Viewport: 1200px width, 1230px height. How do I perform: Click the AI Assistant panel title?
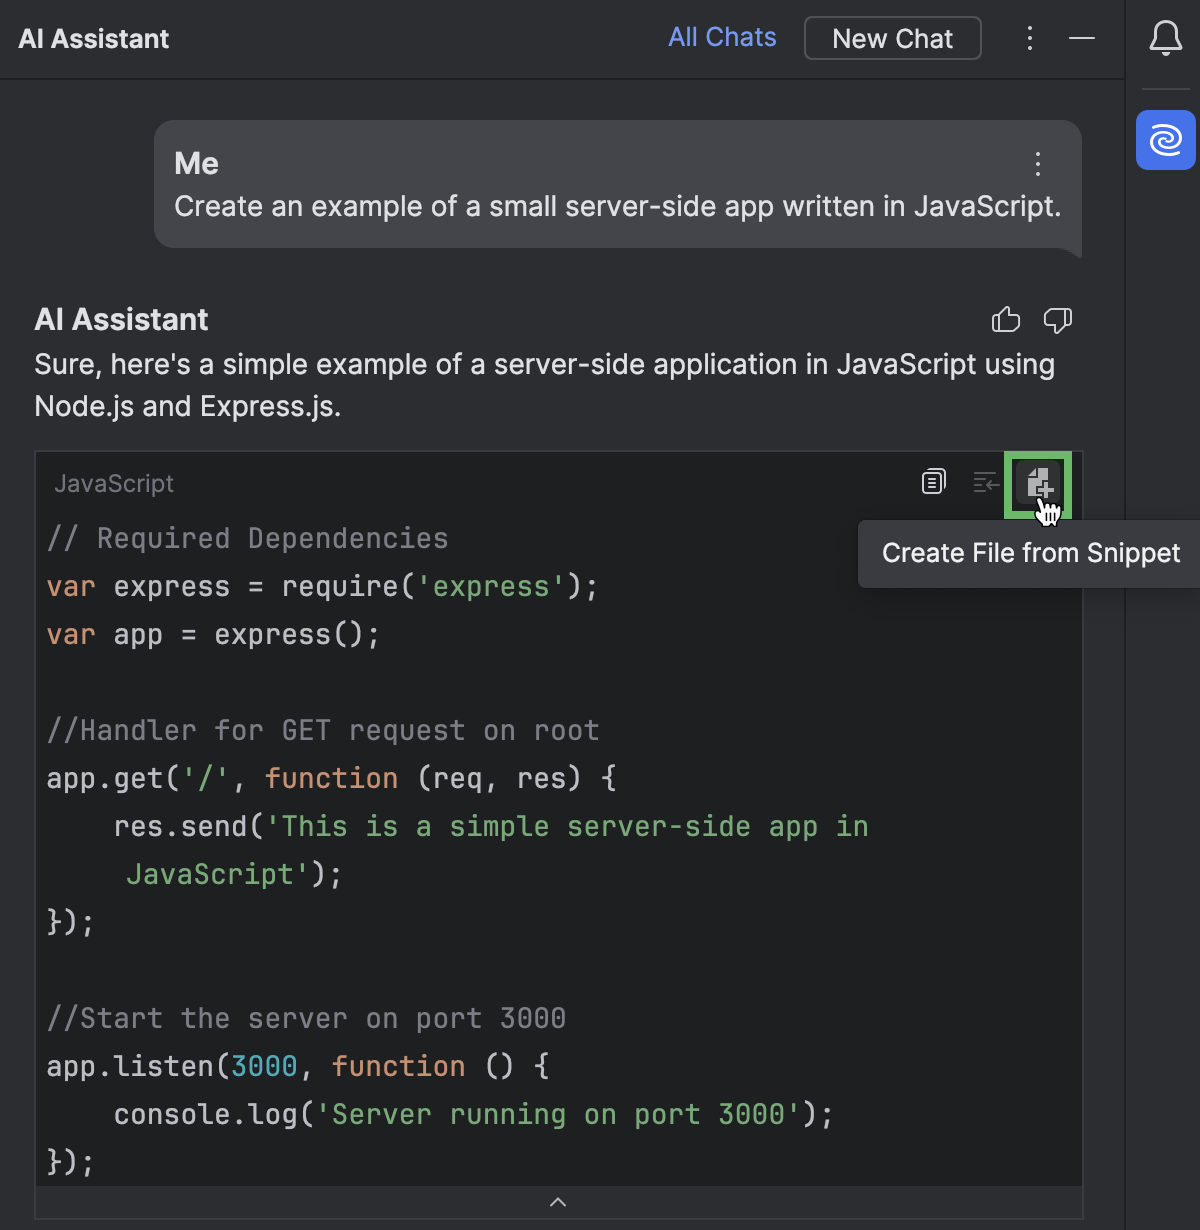94,39
